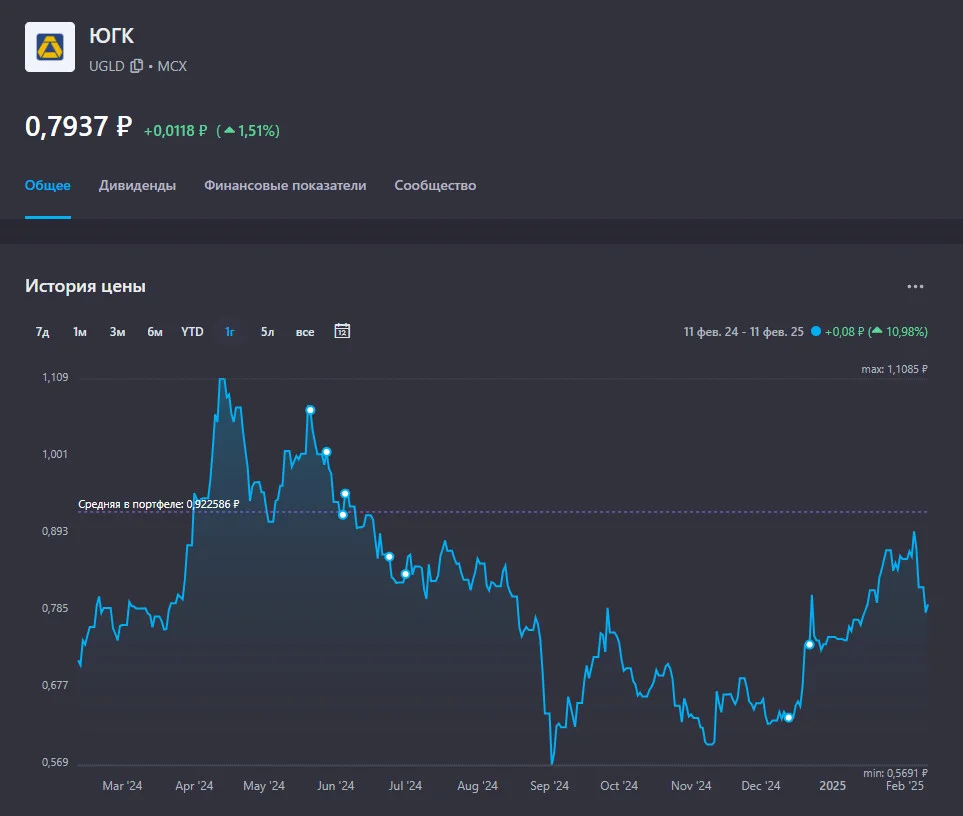Show the все full price history
Screen dimensions: 963x816
point(305,332)
